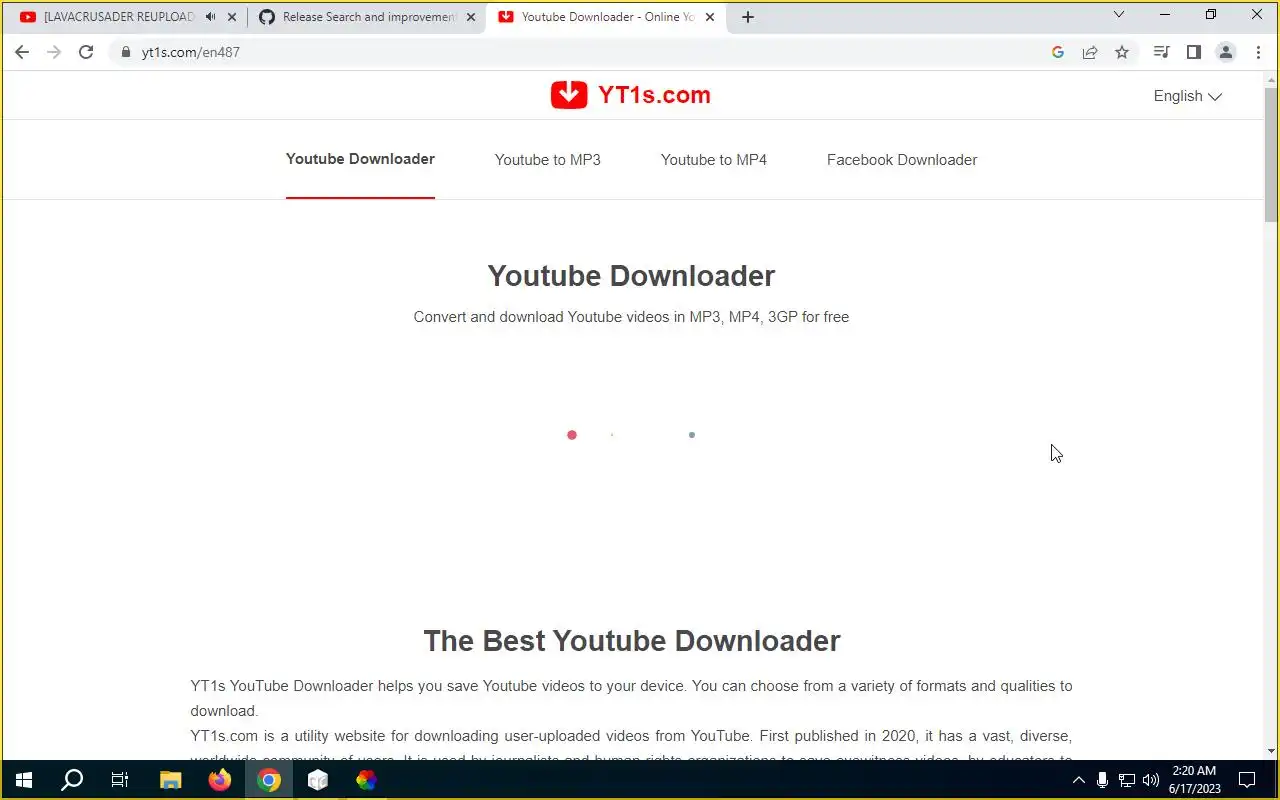
Task: Open the English language dropdown
Action: click(1187, 96)
